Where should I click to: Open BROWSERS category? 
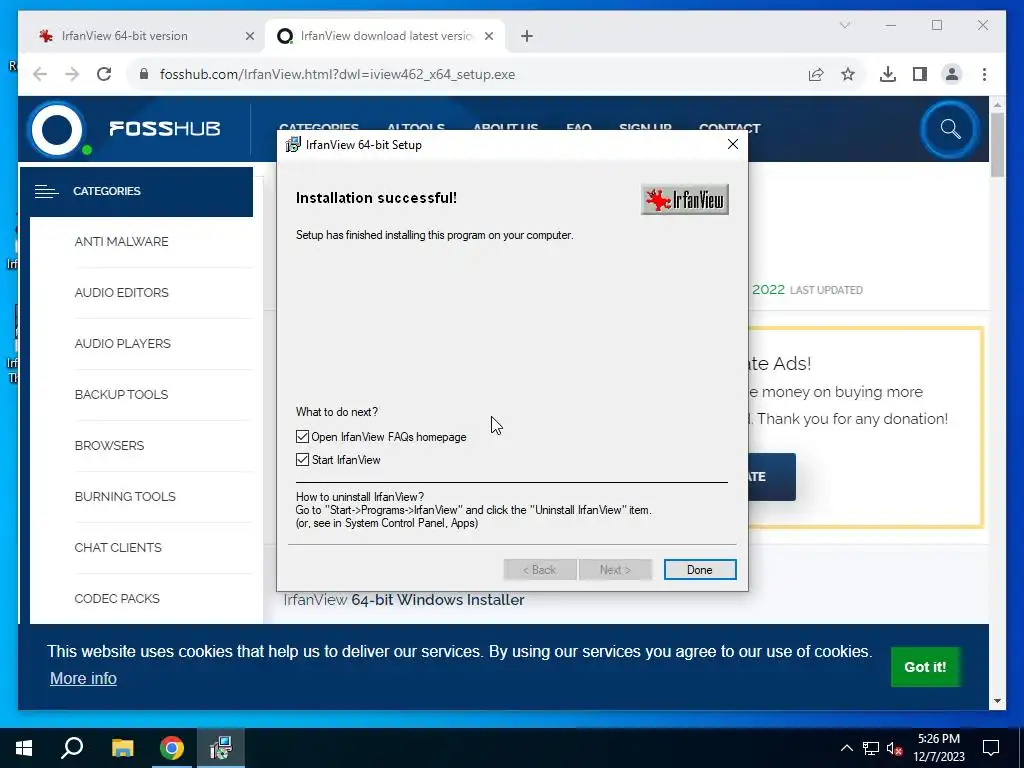(x=109, y=445)
